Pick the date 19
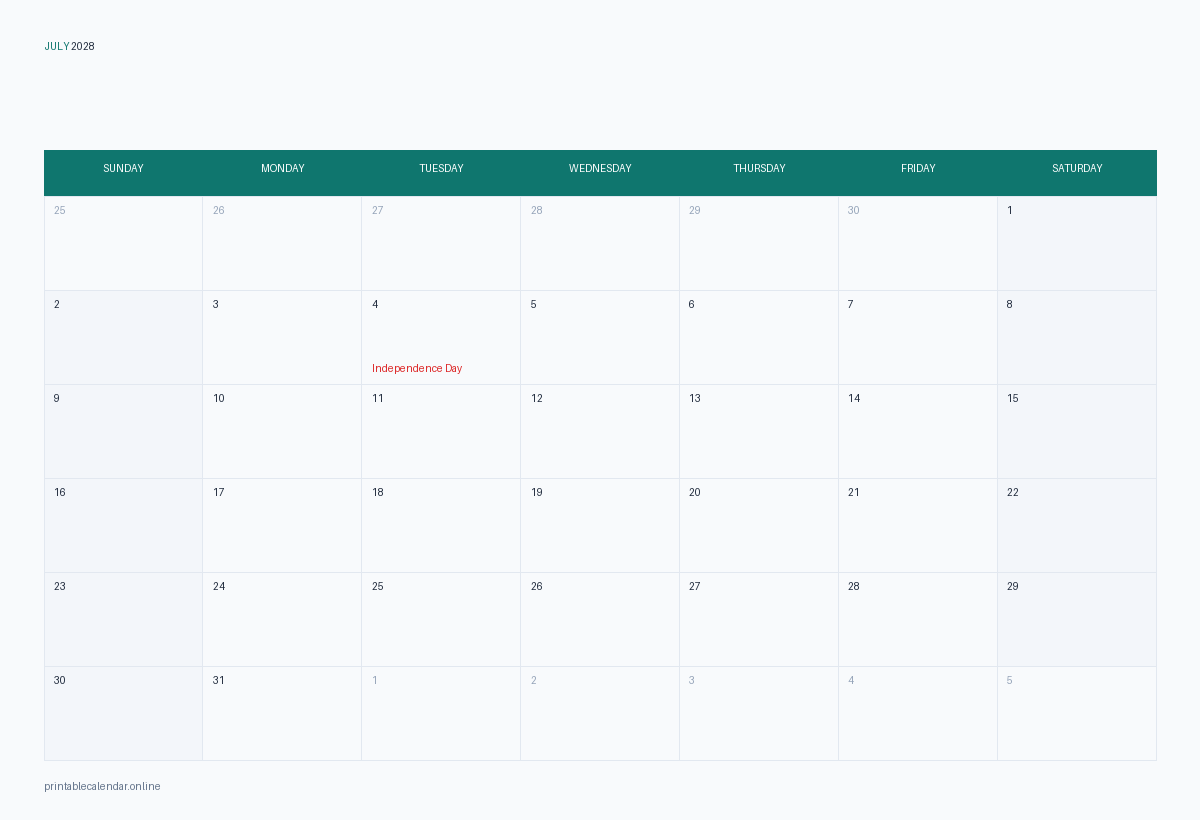Viewport: 1200px width, 820px height. [600, 525]
